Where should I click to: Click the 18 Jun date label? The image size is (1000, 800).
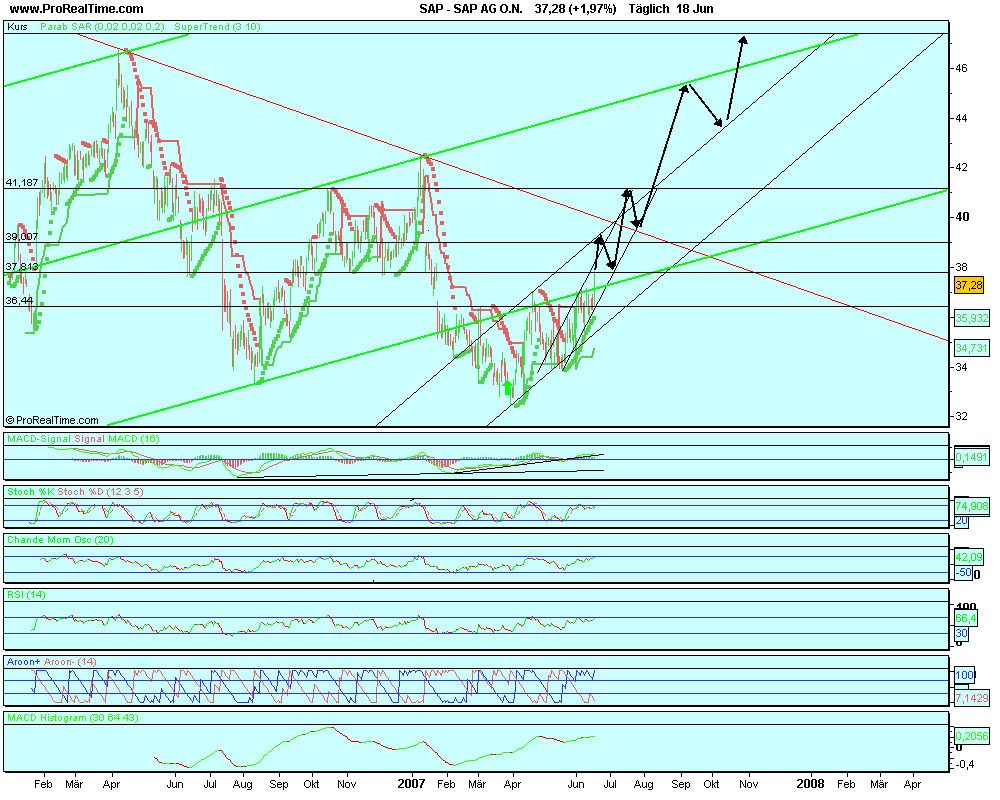pyautogui.click(x=695, y=9)
